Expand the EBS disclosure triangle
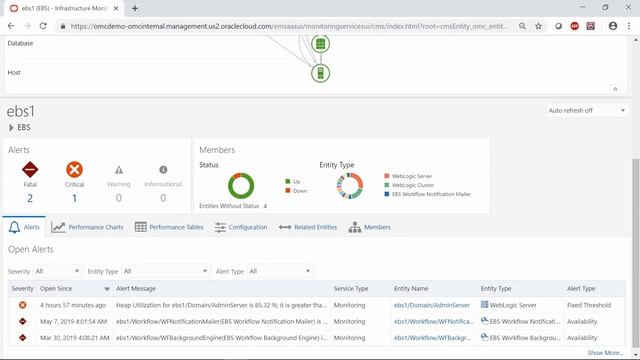The width and height of the screenshot is (640, 360). coord(11,128)
